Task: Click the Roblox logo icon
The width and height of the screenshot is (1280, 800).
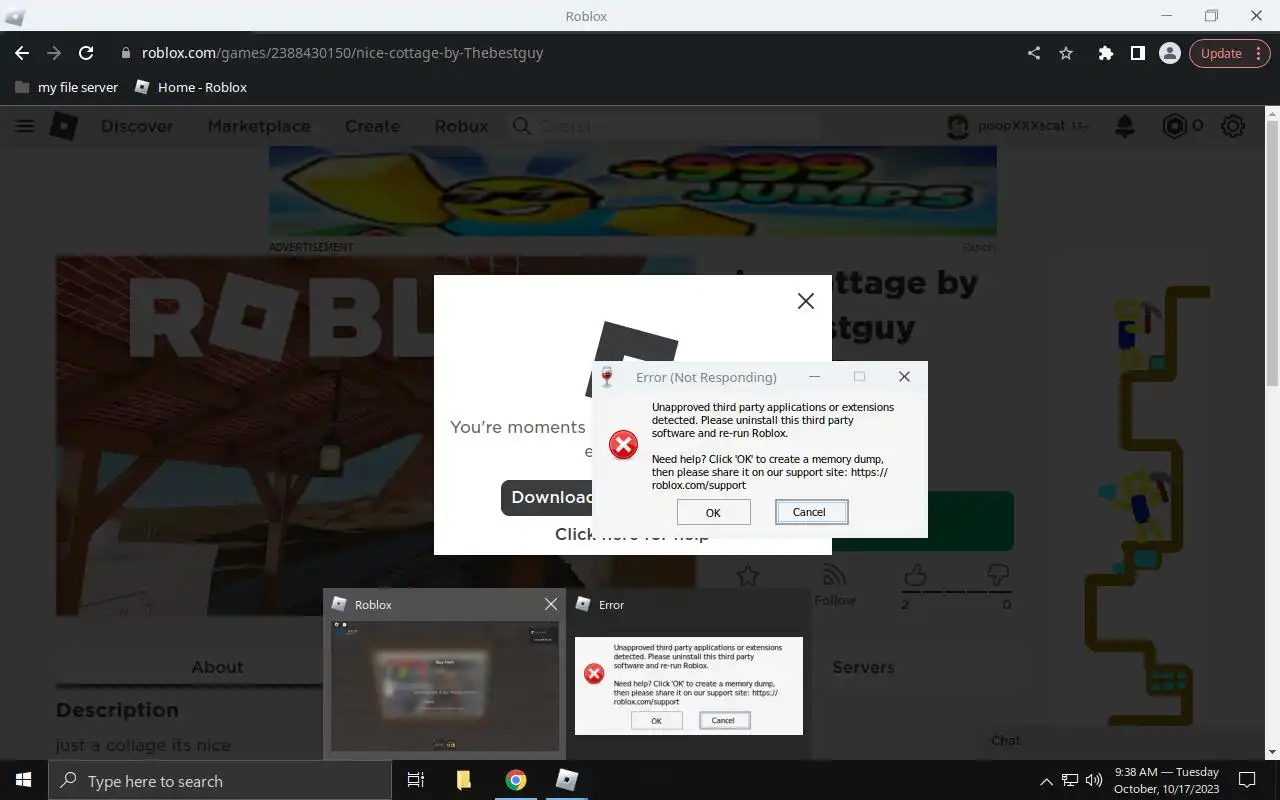Action: coord(64,126)
